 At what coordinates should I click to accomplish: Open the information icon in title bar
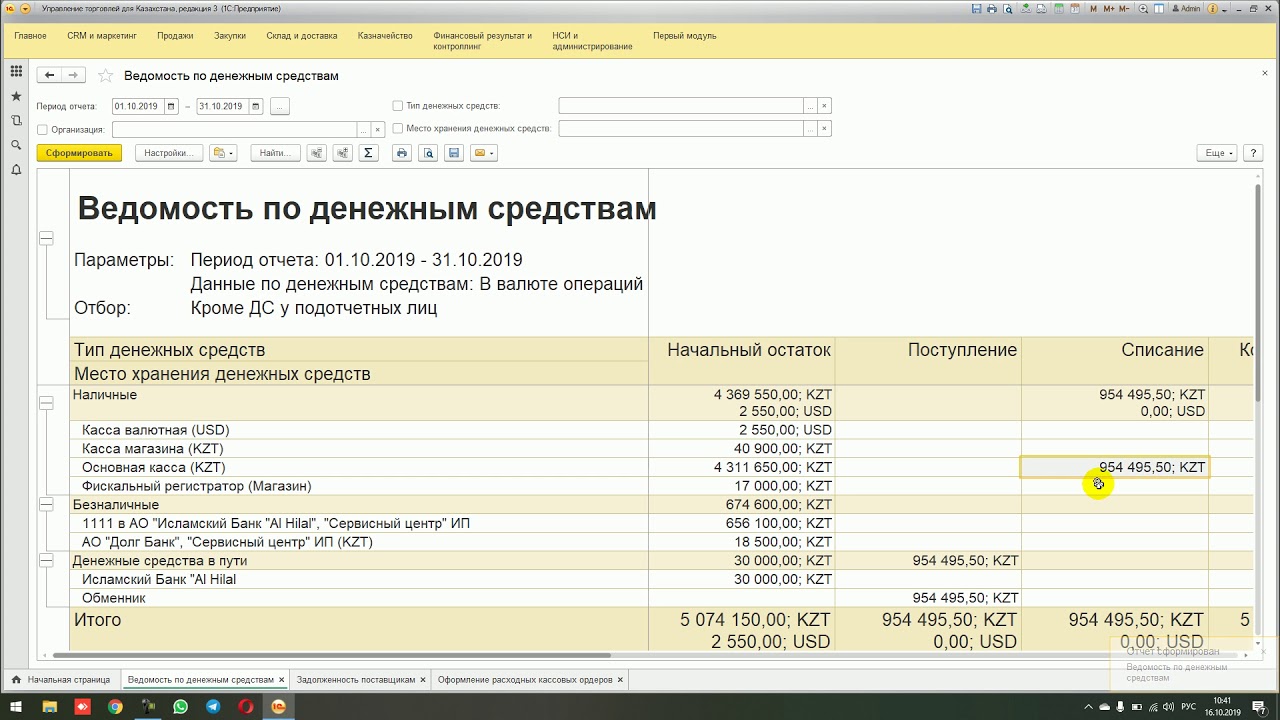pyautogui.click(x=1213, y=8)
